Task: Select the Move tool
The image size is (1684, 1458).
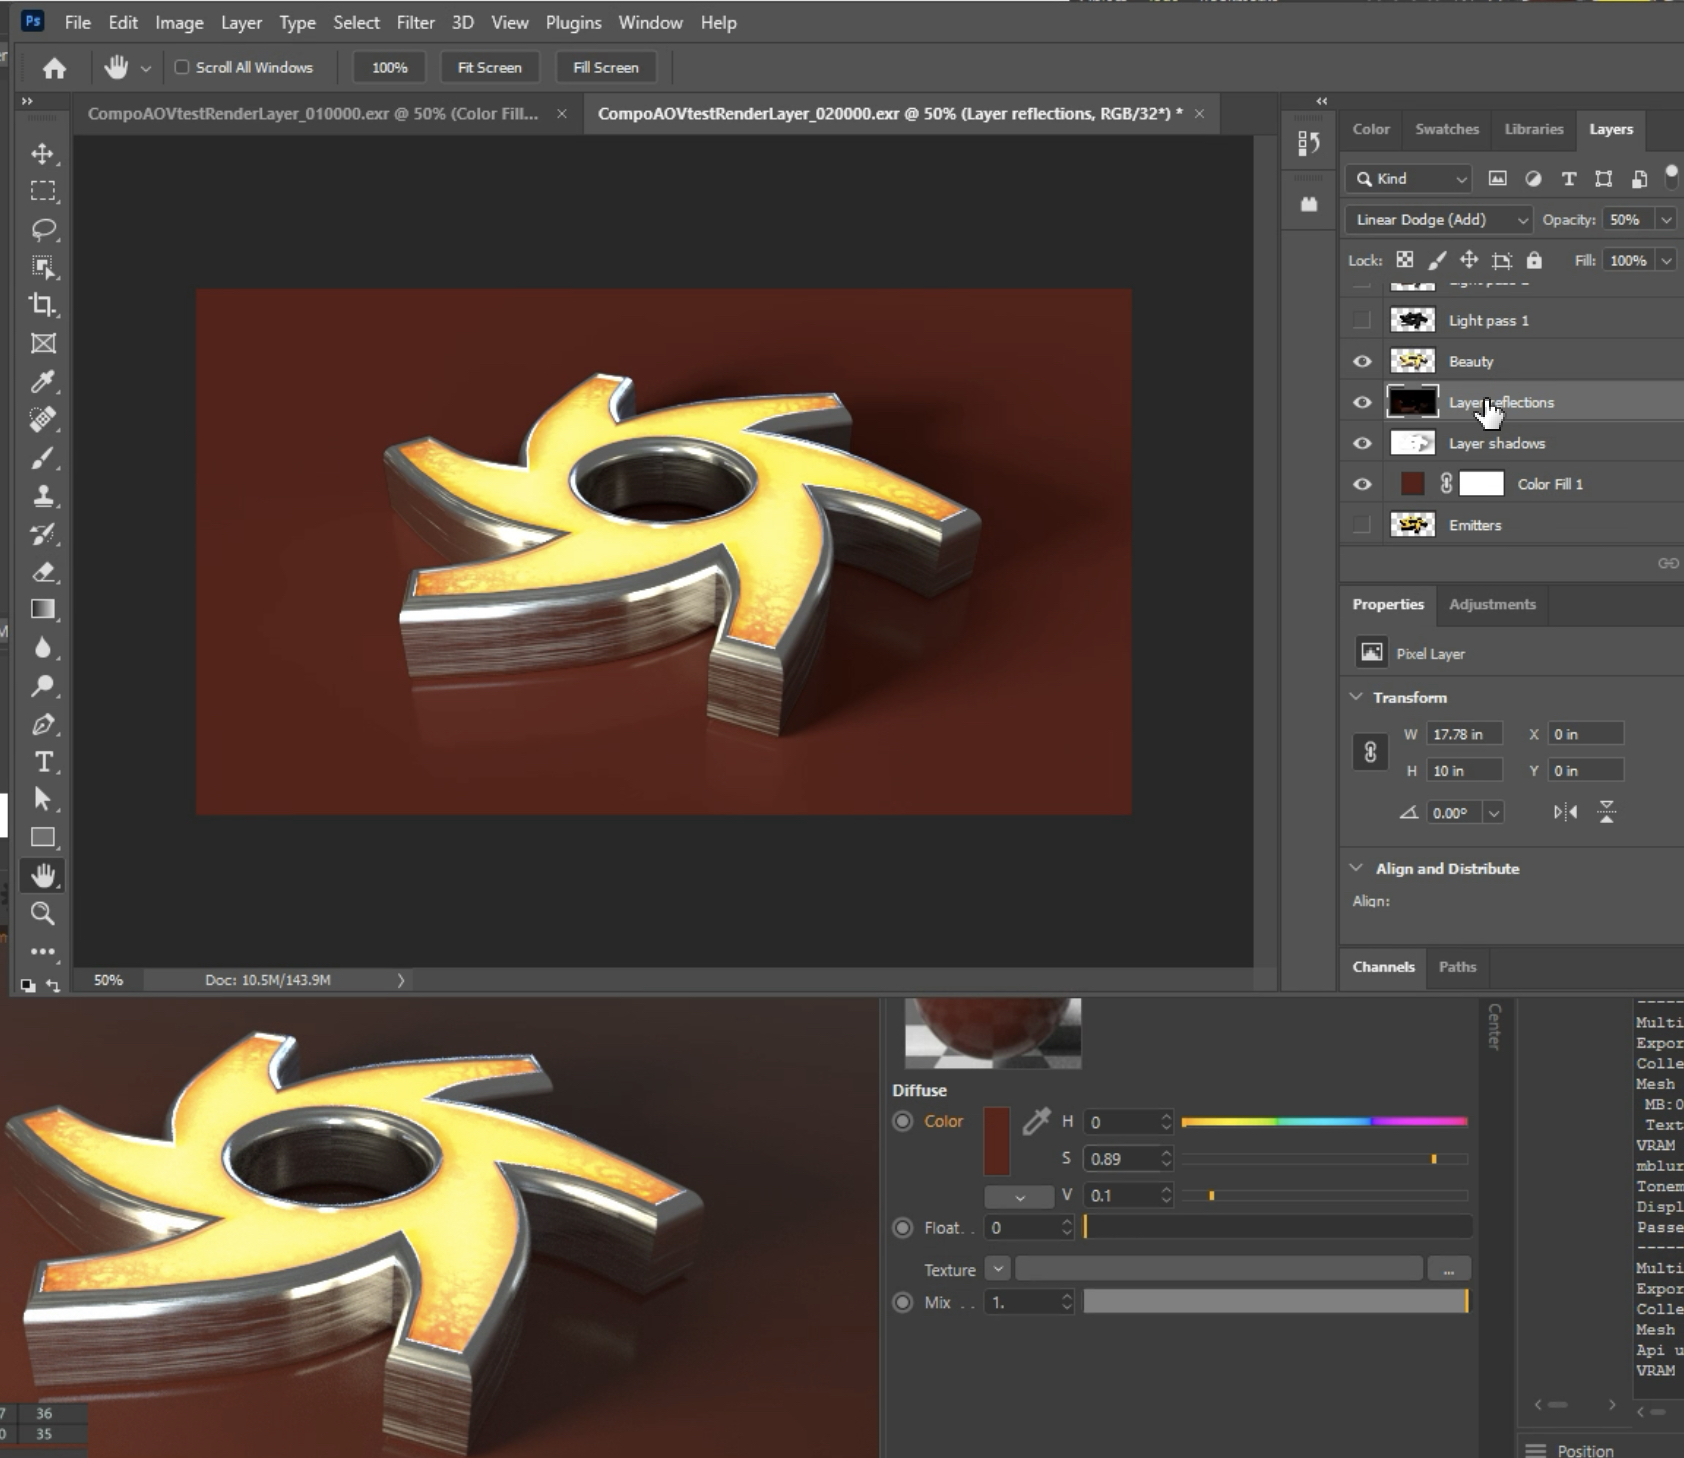Action: click(42, 153)
